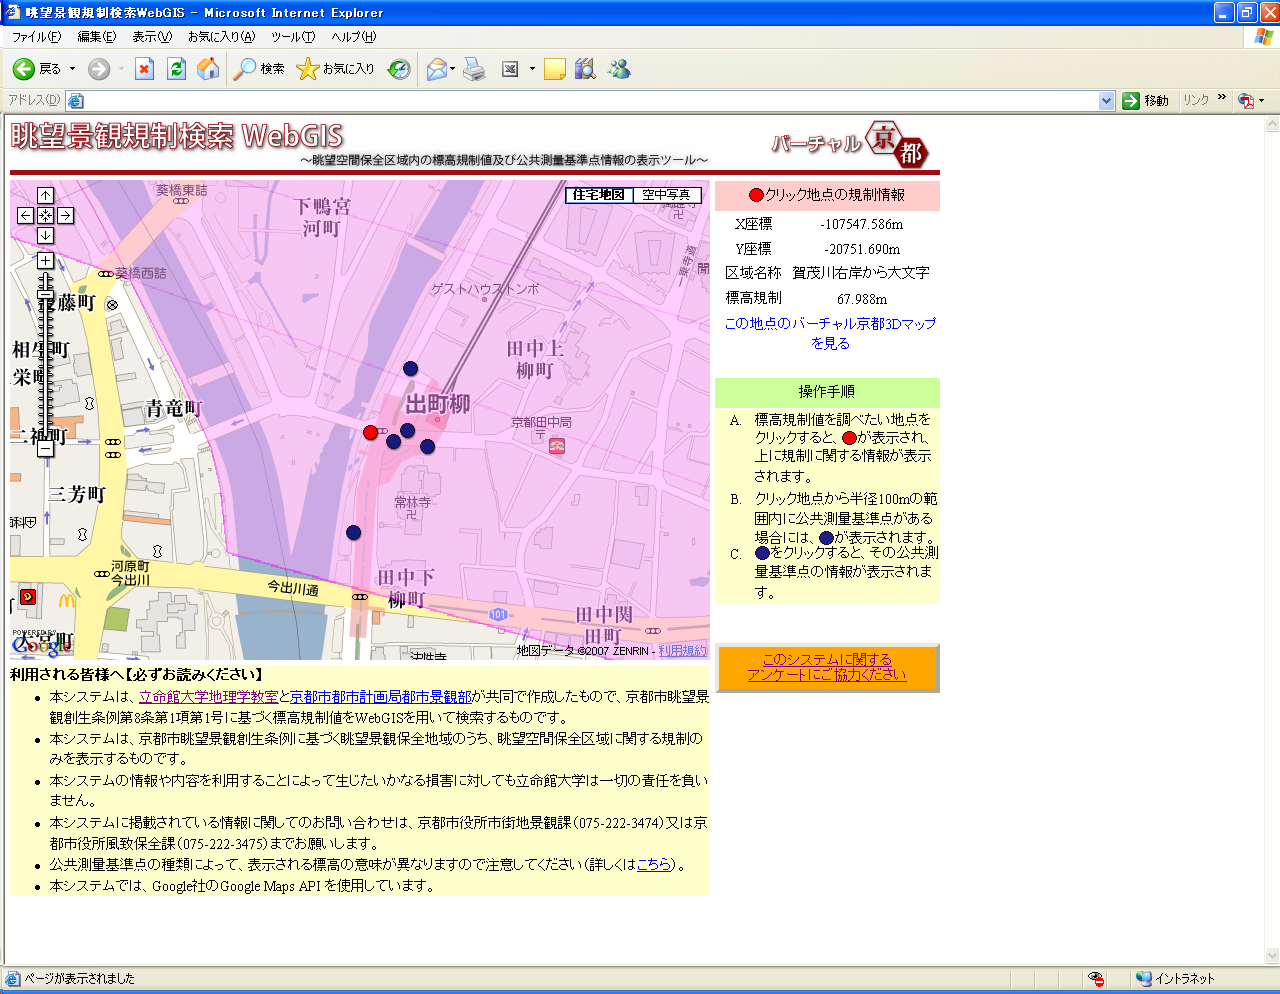
Task: Switch map to 空中写真 aerial view
Action: [667, 195]
